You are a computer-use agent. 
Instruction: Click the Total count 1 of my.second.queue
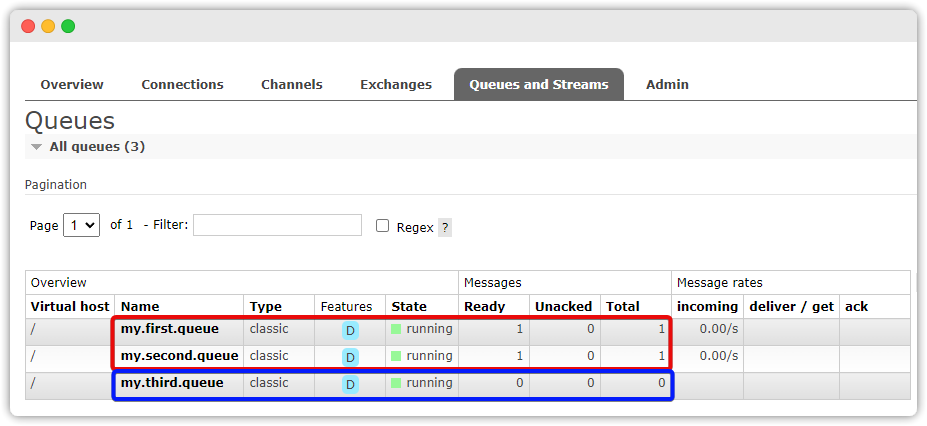pyautogui.click(x=662, y=356)
